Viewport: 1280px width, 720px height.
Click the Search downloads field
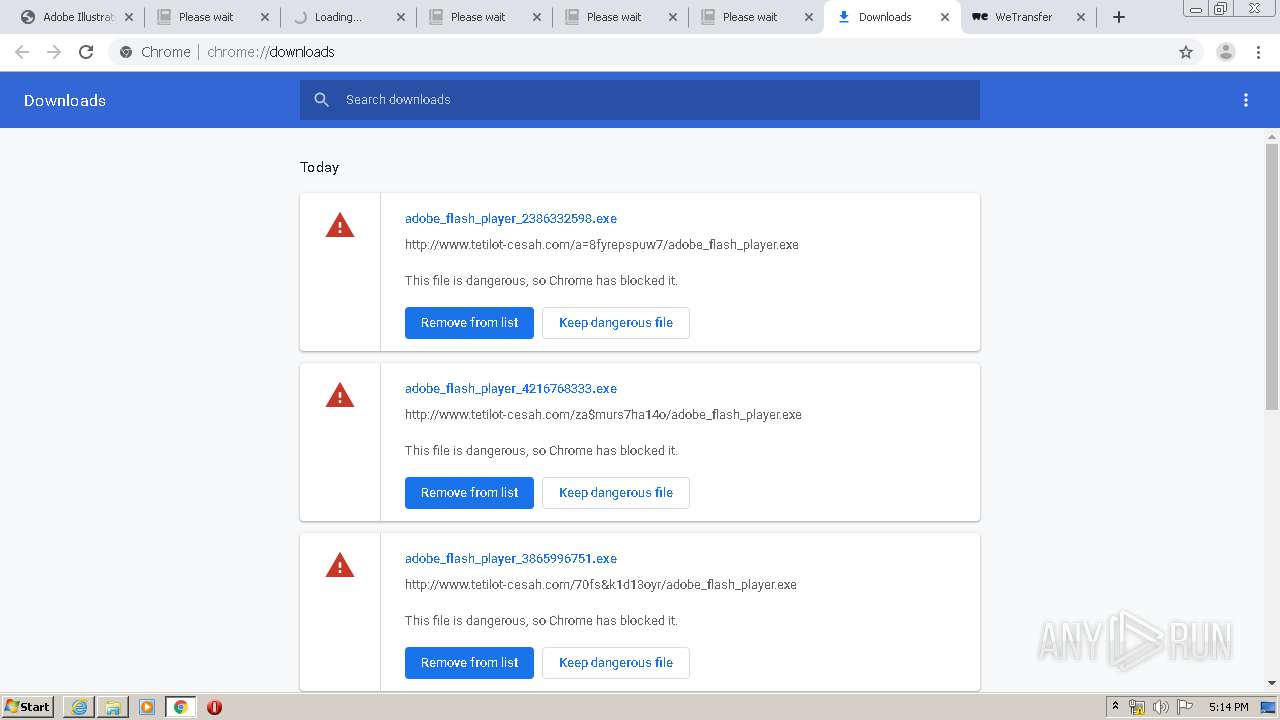pos(640,100)
